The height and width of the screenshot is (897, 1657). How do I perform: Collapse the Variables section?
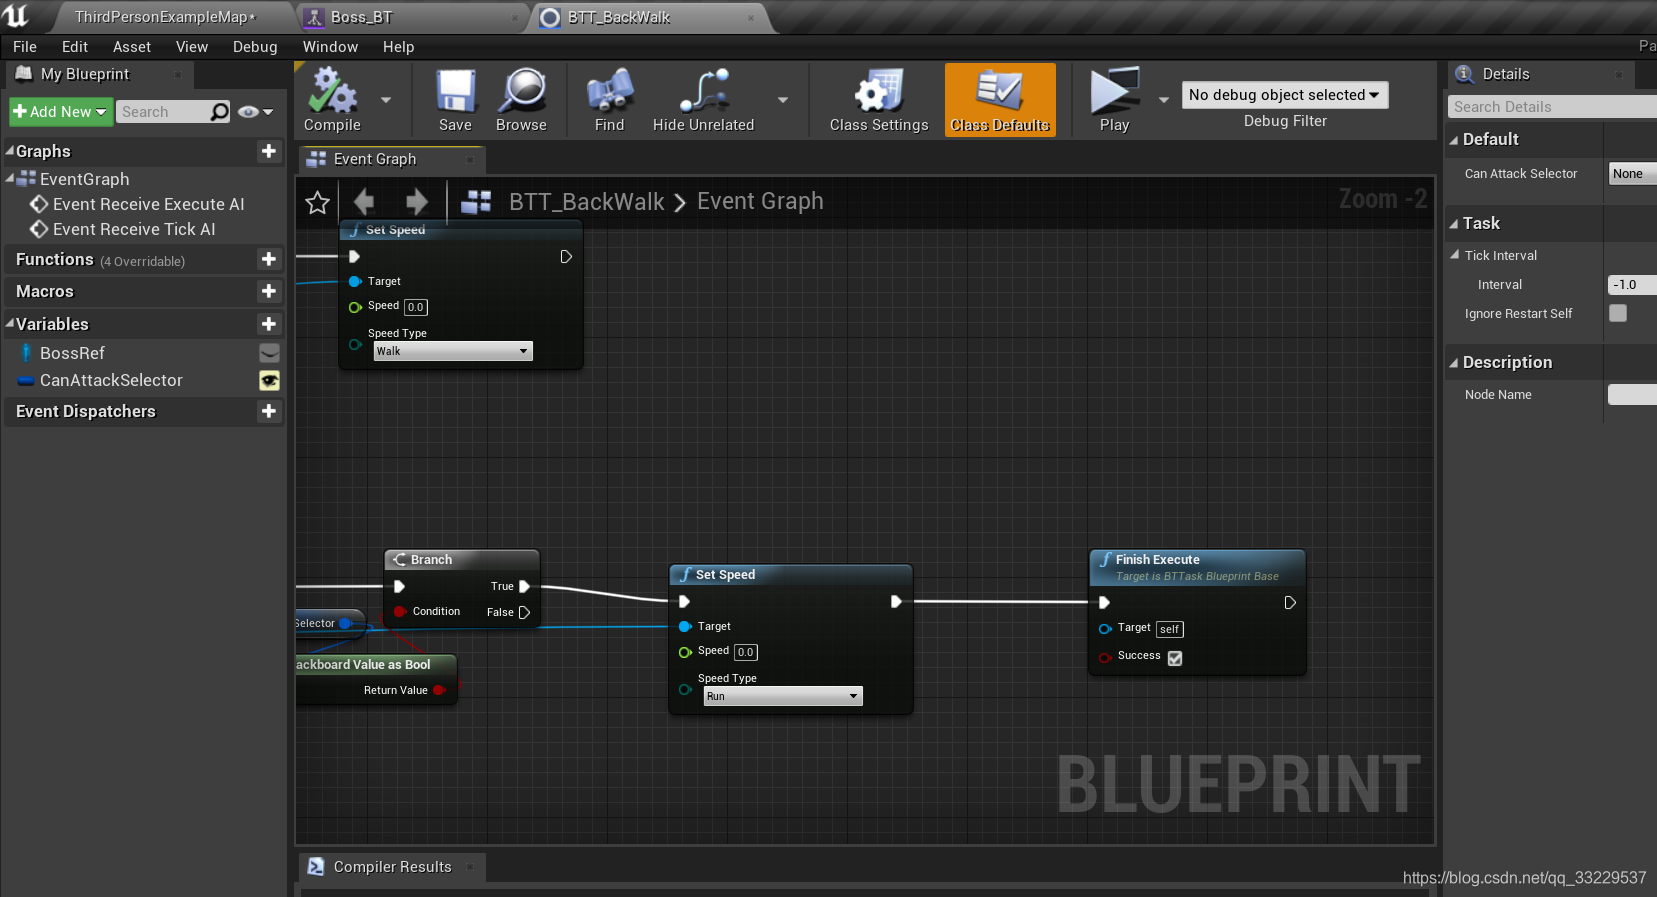[x=10, y=324]
